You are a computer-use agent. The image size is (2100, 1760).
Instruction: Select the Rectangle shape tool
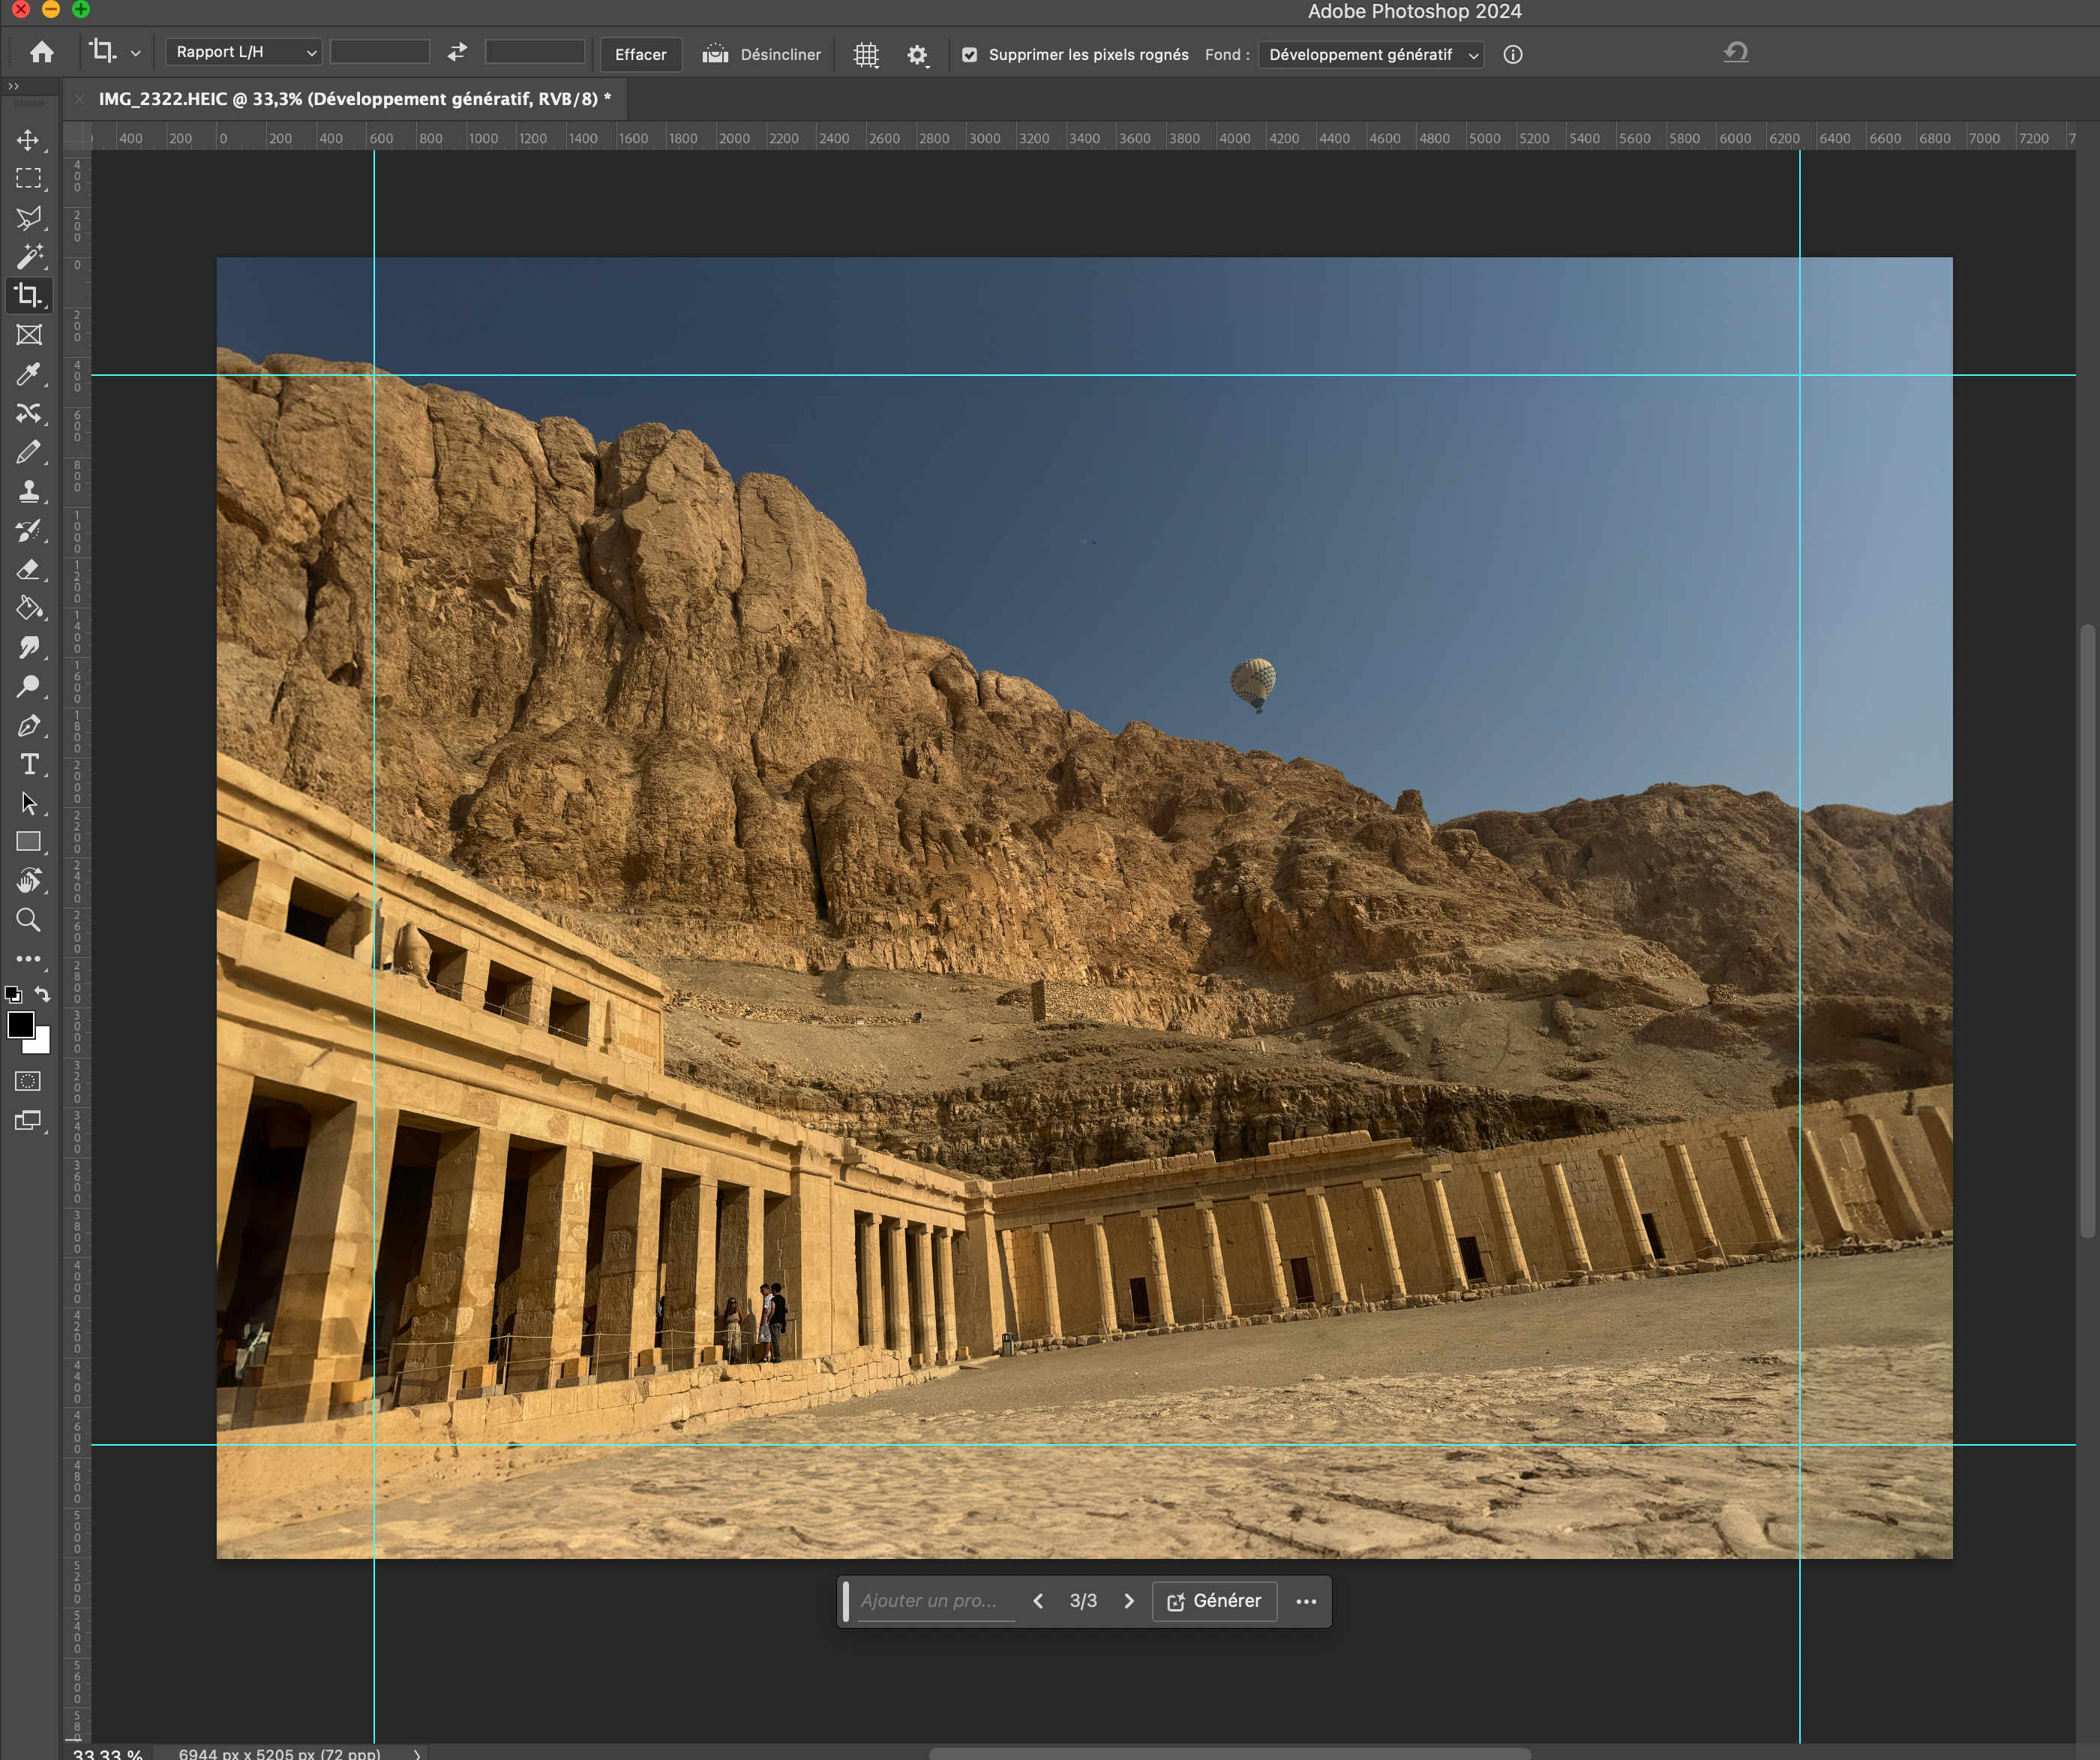29,842
